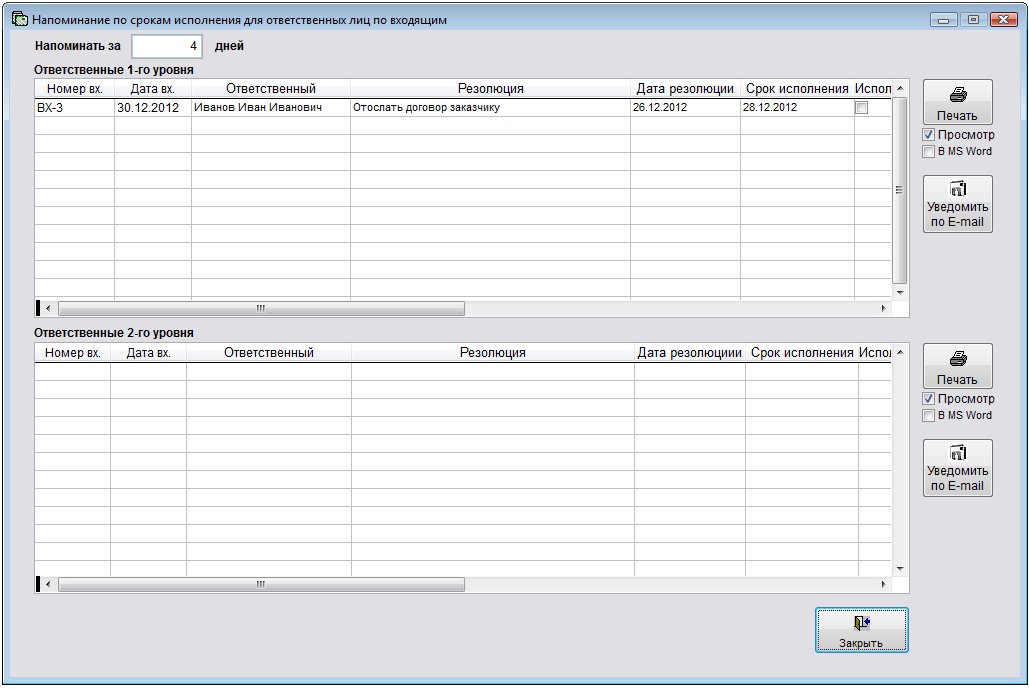Click level 2 table horizontal scrollbar thumb
Viewport: 1029px width, 689px height.
coord(261,584)
